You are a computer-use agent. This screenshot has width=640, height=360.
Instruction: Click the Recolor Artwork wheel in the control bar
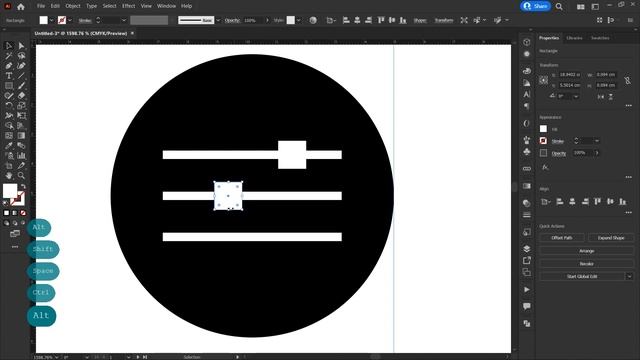(313, 20)
